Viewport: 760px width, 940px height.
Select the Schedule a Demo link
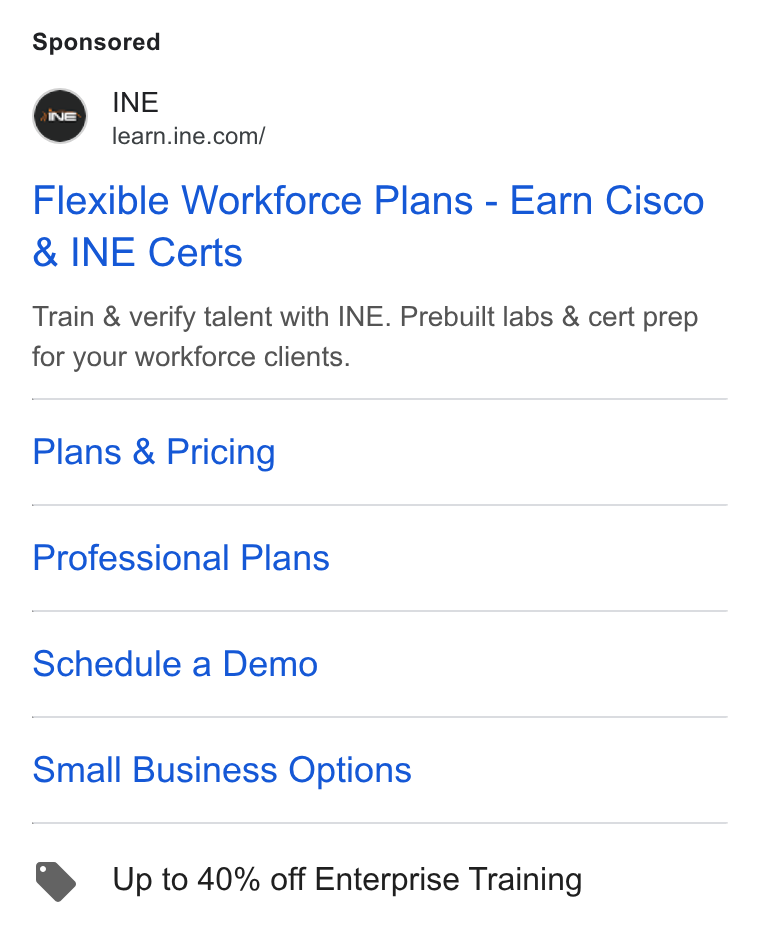175,664
